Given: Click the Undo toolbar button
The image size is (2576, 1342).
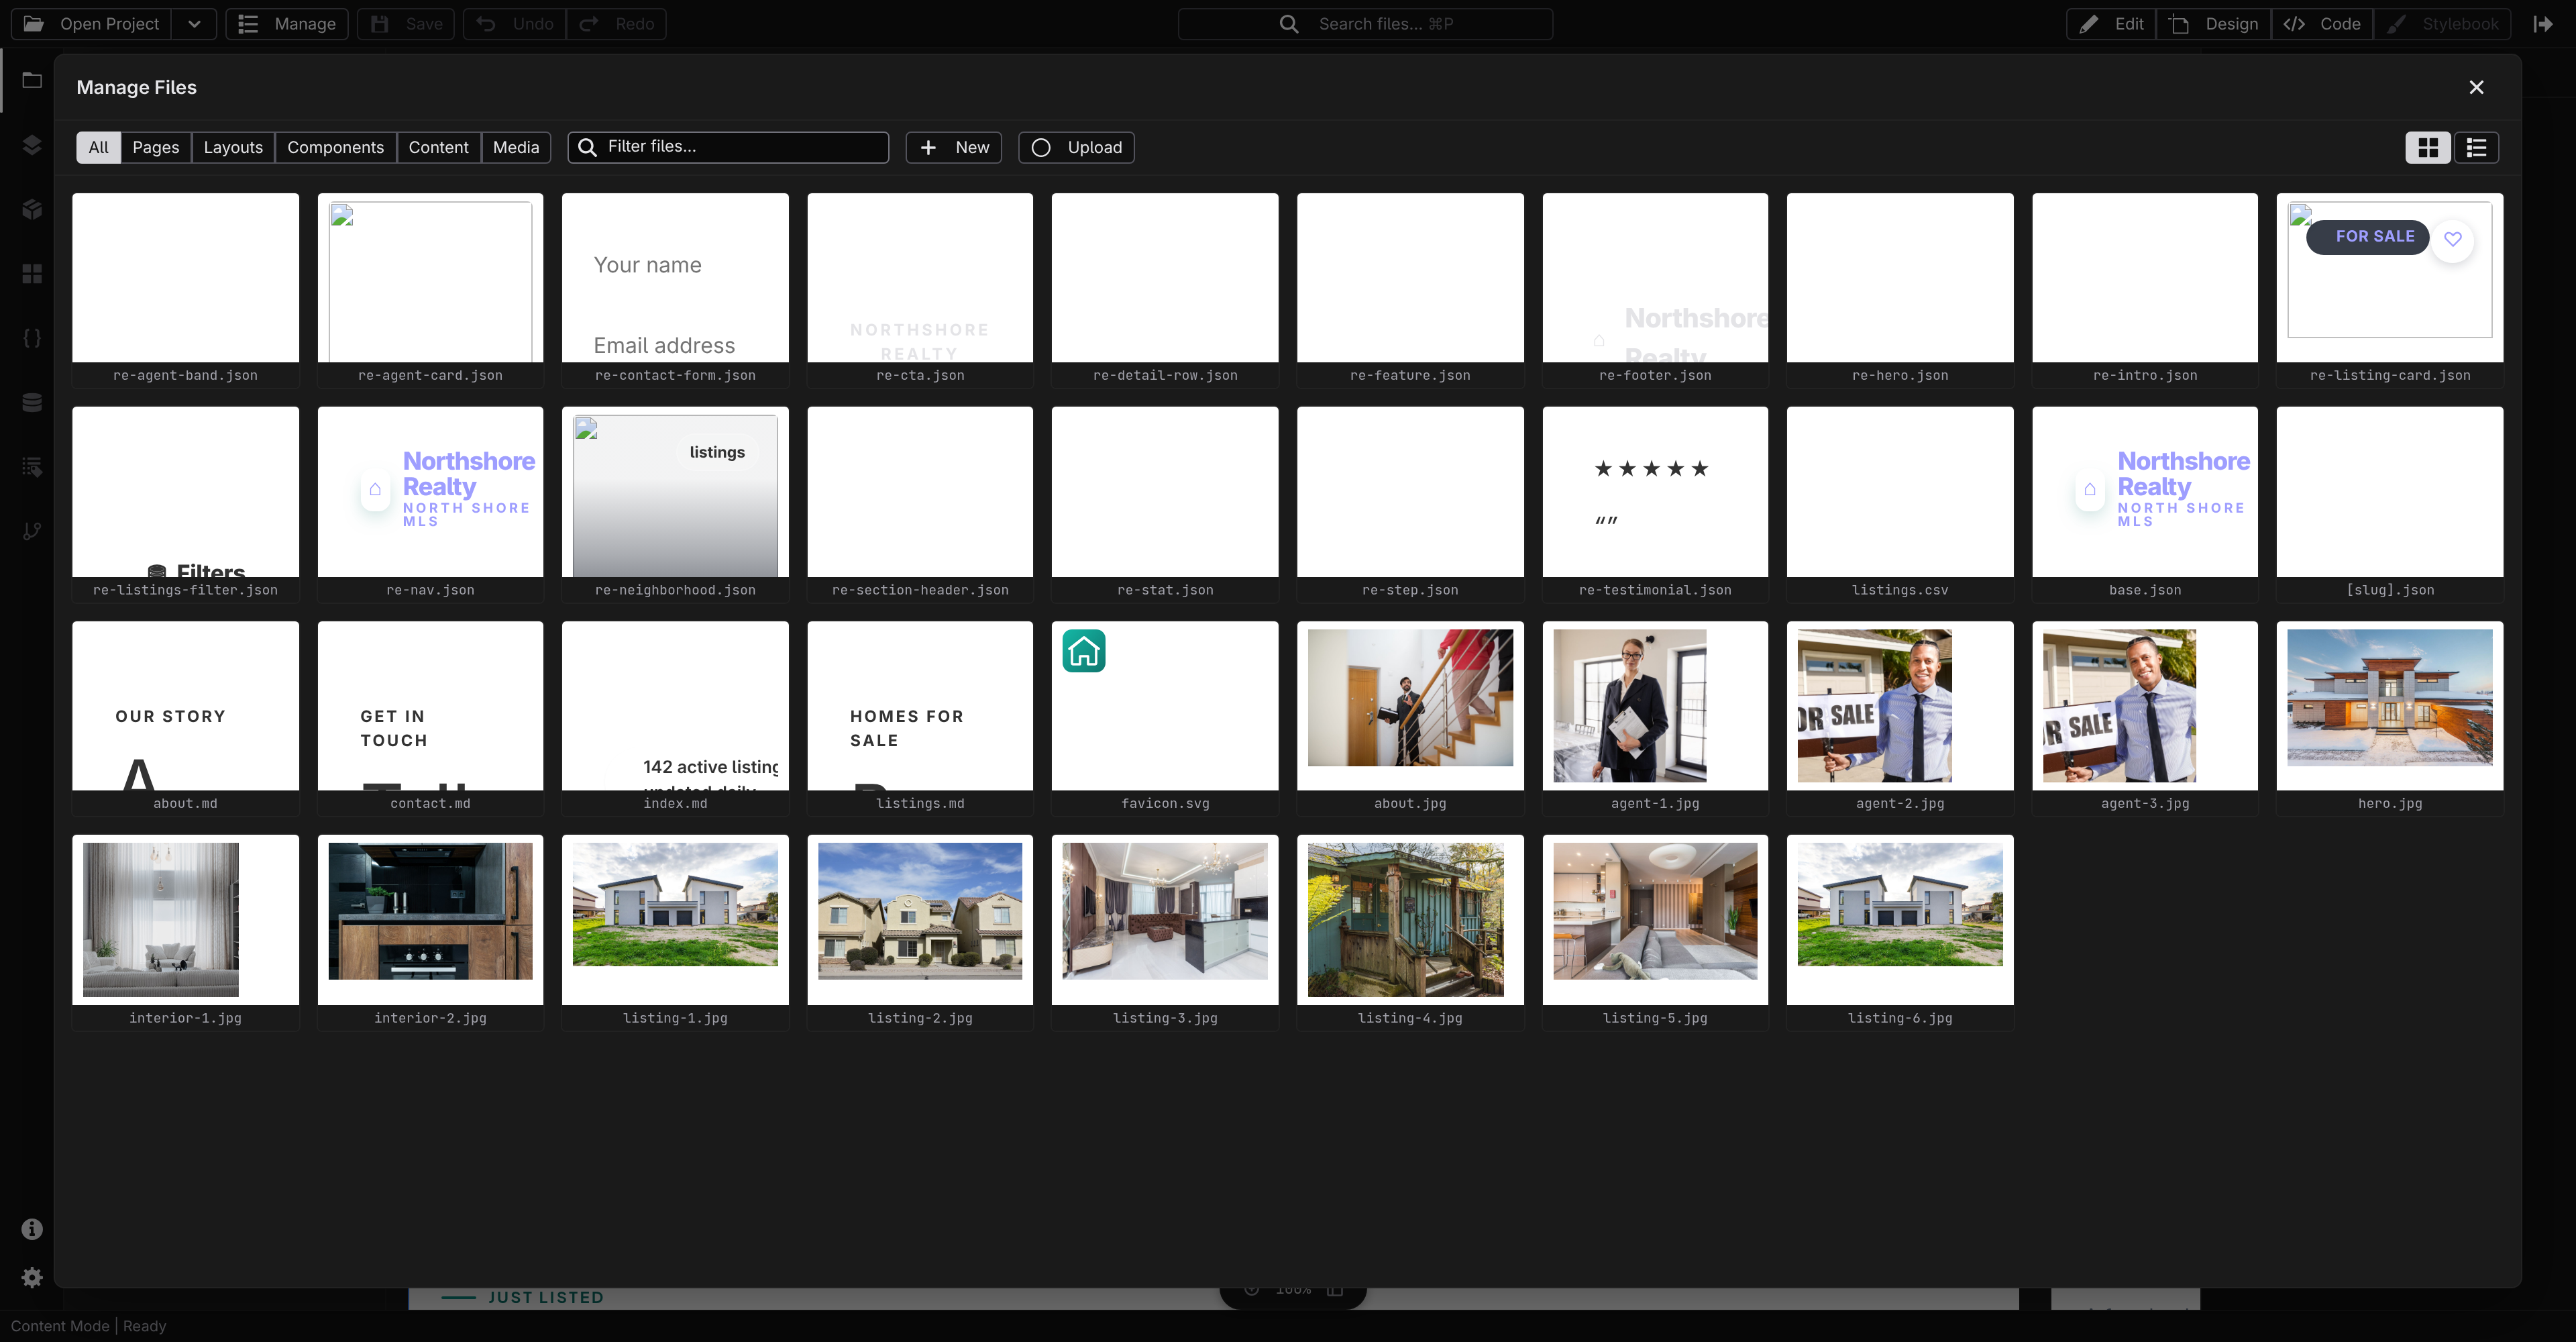Looking at the screenshot, I should click(515, 24).
